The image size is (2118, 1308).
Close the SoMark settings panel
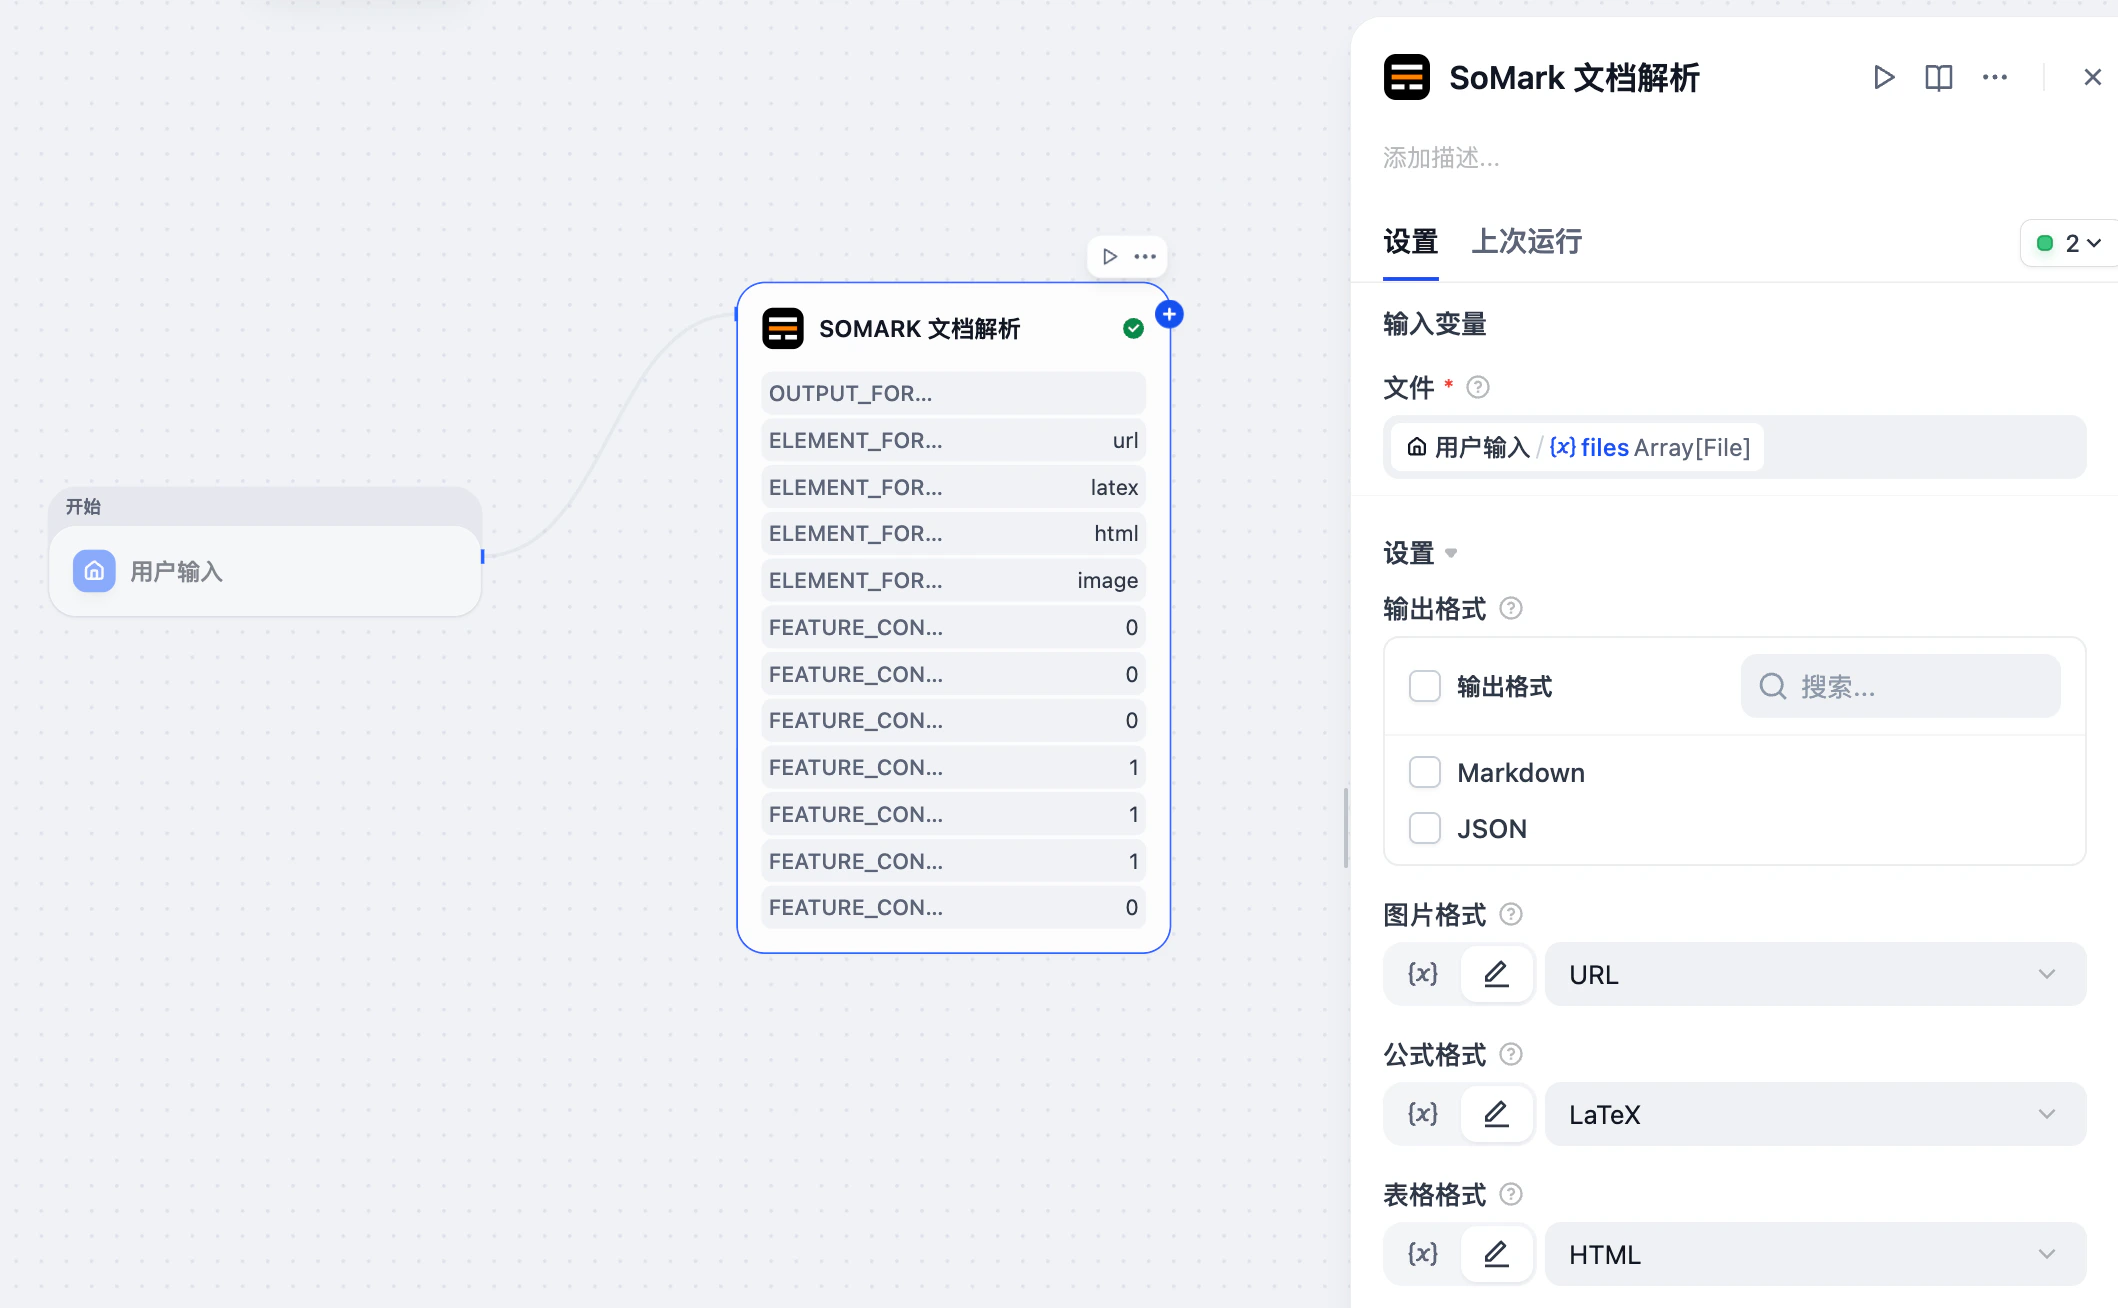click(x=2092, y=78)
